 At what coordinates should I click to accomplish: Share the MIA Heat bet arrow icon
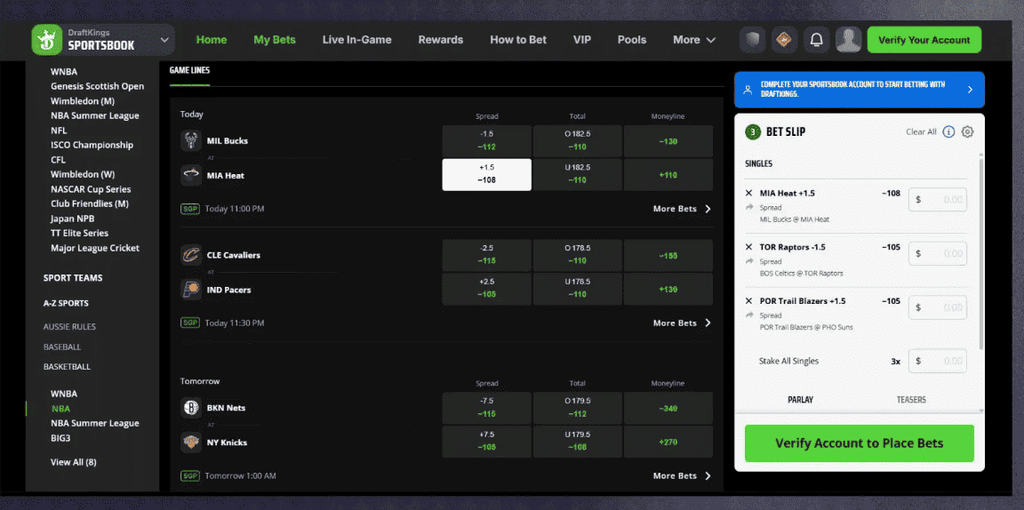point(749,208)
